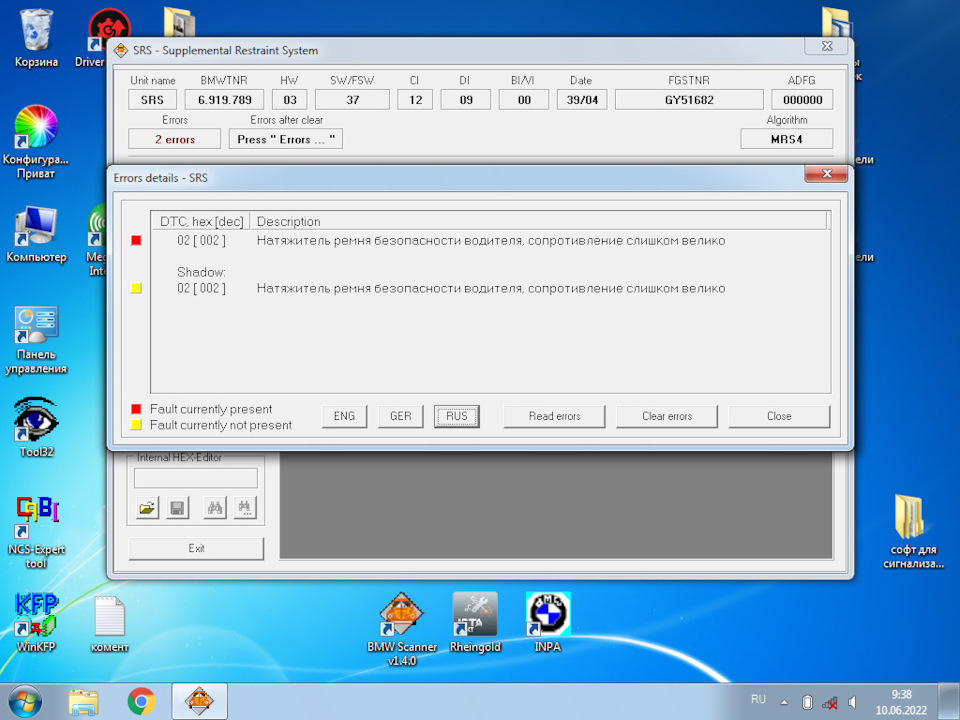Click the Date value 39/04

coord(582,100)
